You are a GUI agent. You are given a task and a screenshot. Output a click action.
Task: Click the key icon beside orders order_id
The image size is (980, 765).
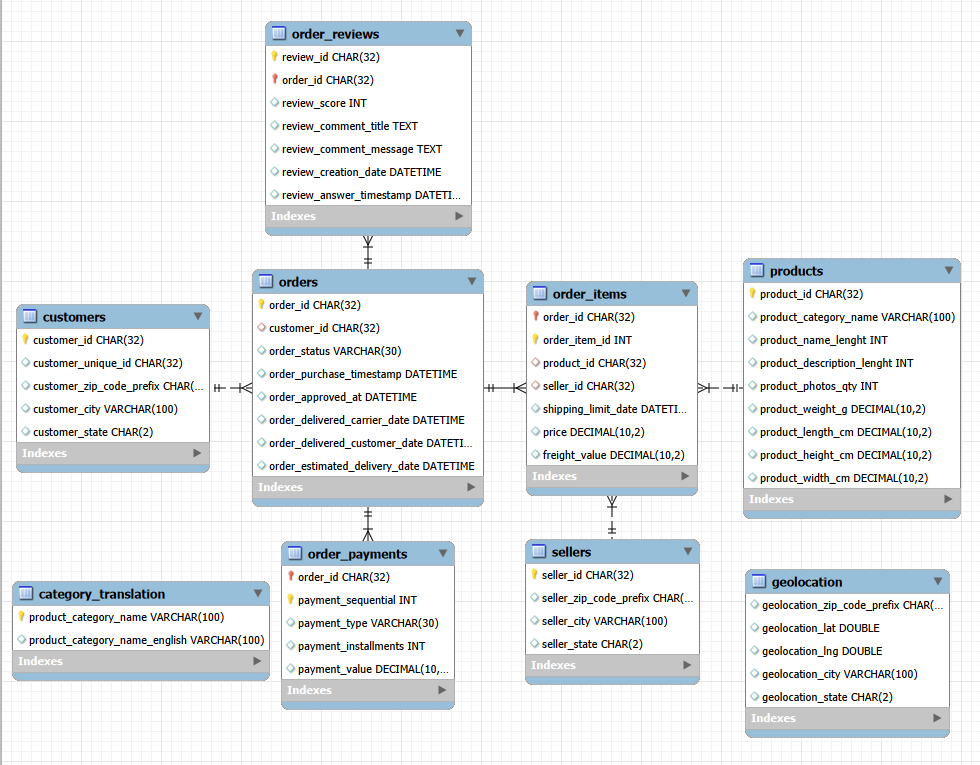[x=262, y=304]
